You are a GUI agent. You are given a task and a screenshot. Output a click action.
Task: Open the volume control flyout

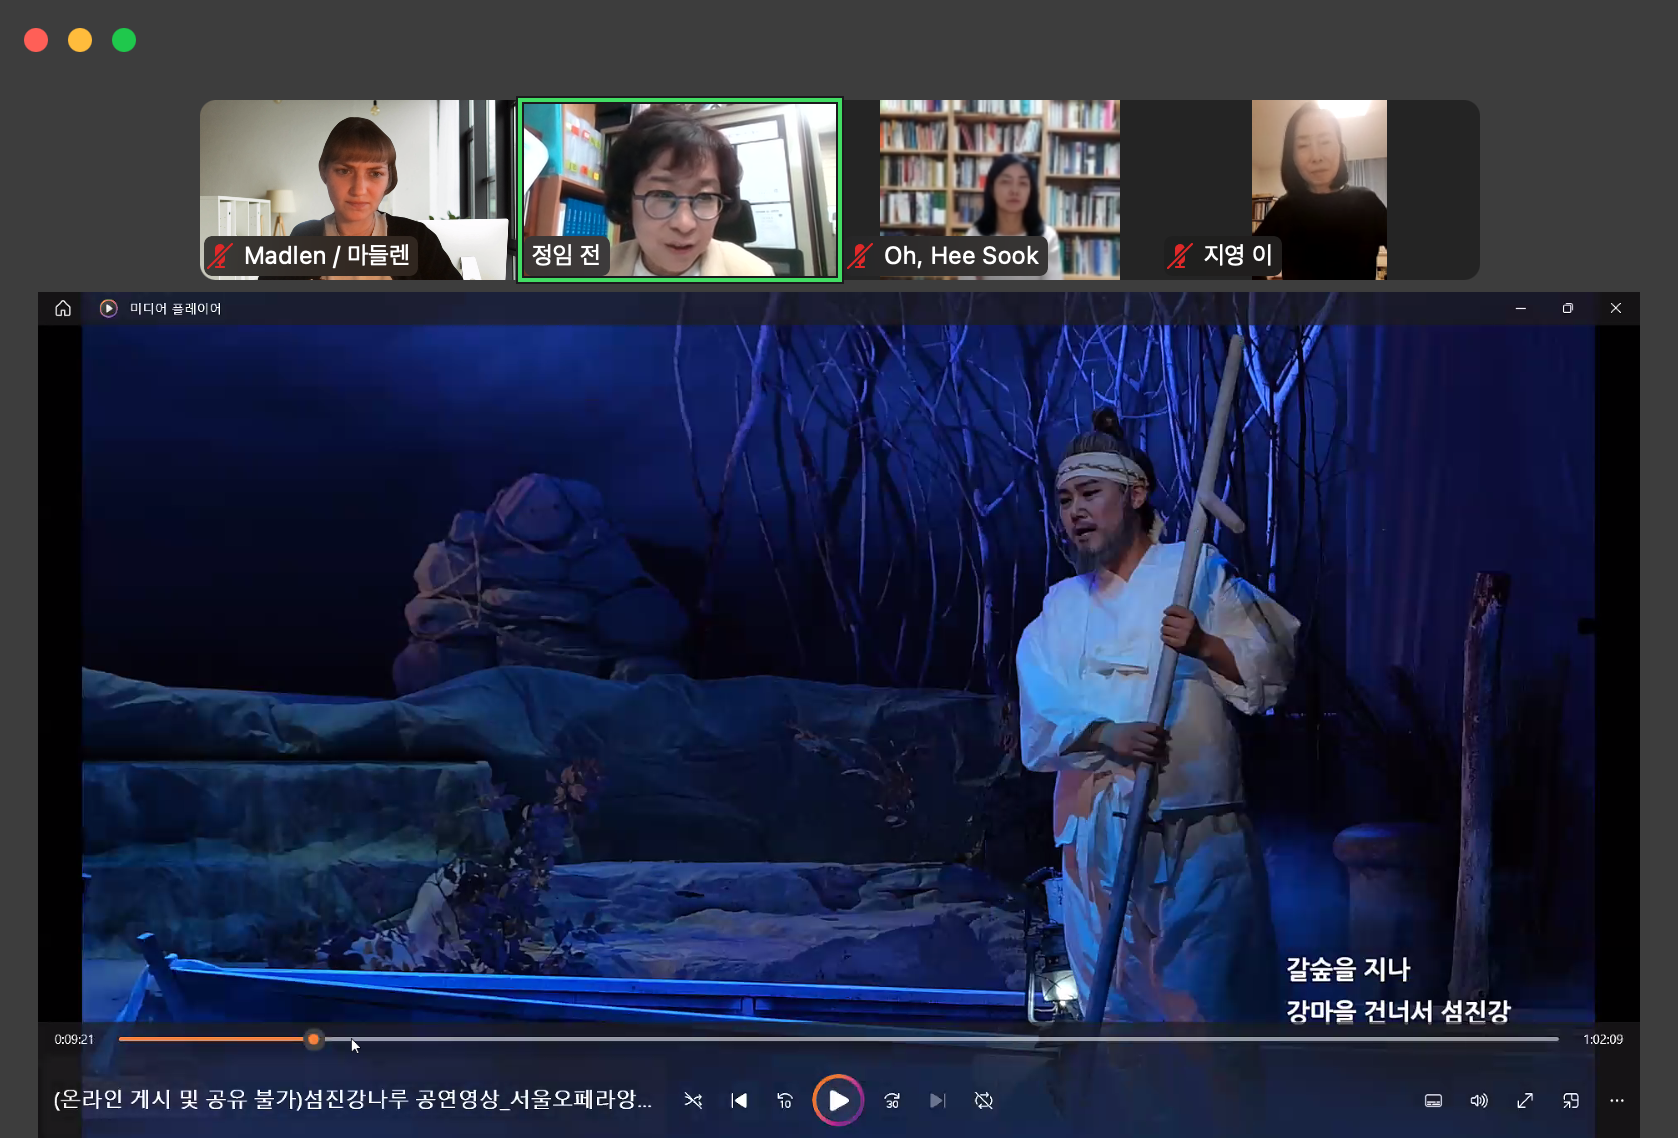[1479, 1100]
